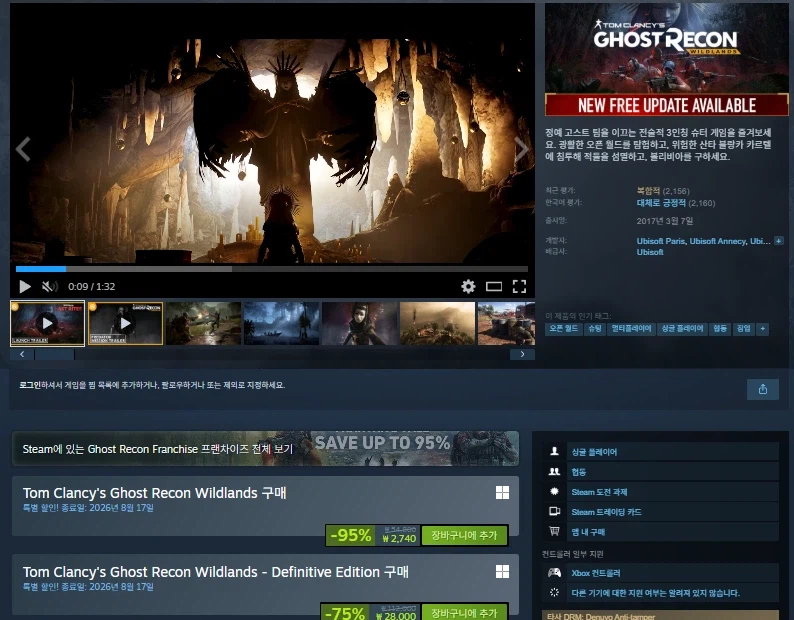The width and height of the screenshot is (794, 620).
Task: Toggle theater mode for video
Action: tap(494, 287)
